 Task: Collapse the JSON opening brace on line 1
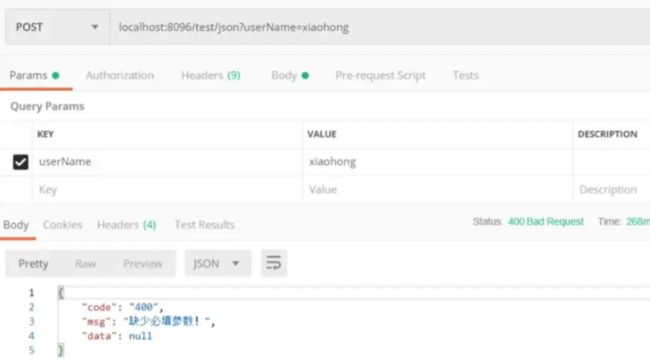click(x=61, y=293)
